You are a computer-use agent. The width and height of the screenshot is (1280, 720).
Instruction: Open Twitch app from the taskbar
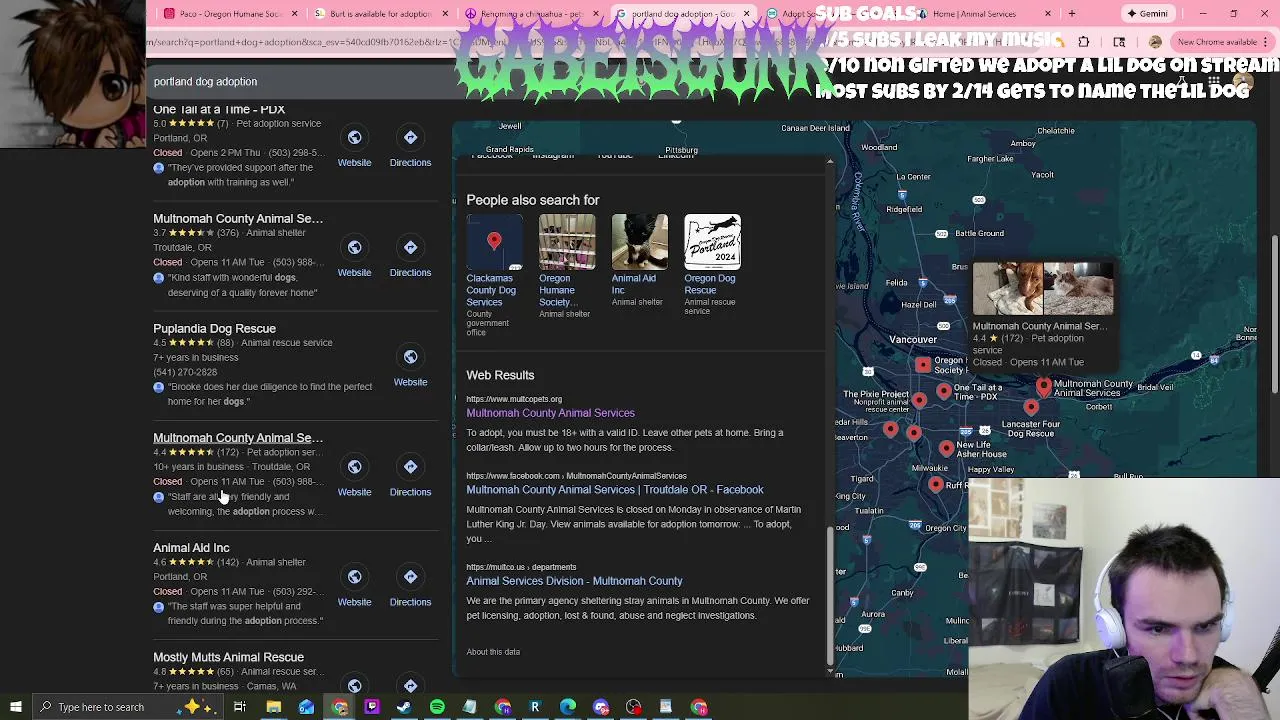(372, 707)
